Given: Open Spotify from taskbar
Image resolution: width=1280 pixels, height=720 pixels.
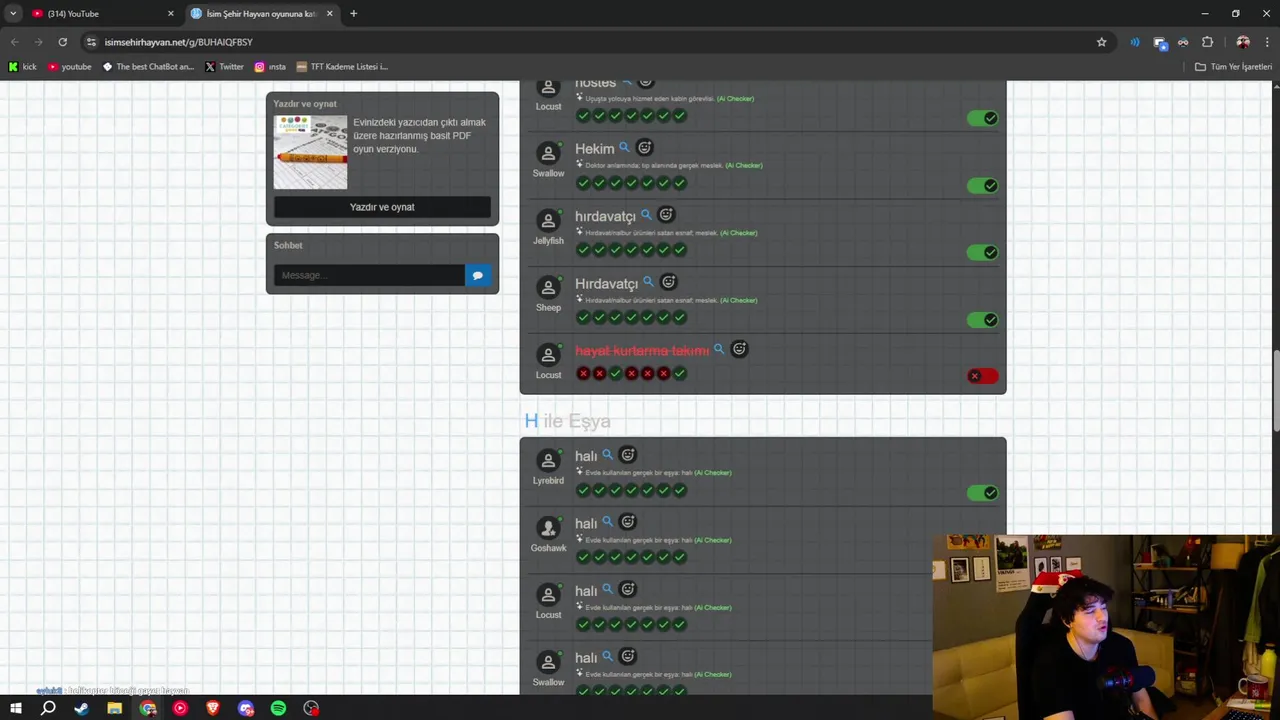Looking at the screenshot, I should 278,708.
